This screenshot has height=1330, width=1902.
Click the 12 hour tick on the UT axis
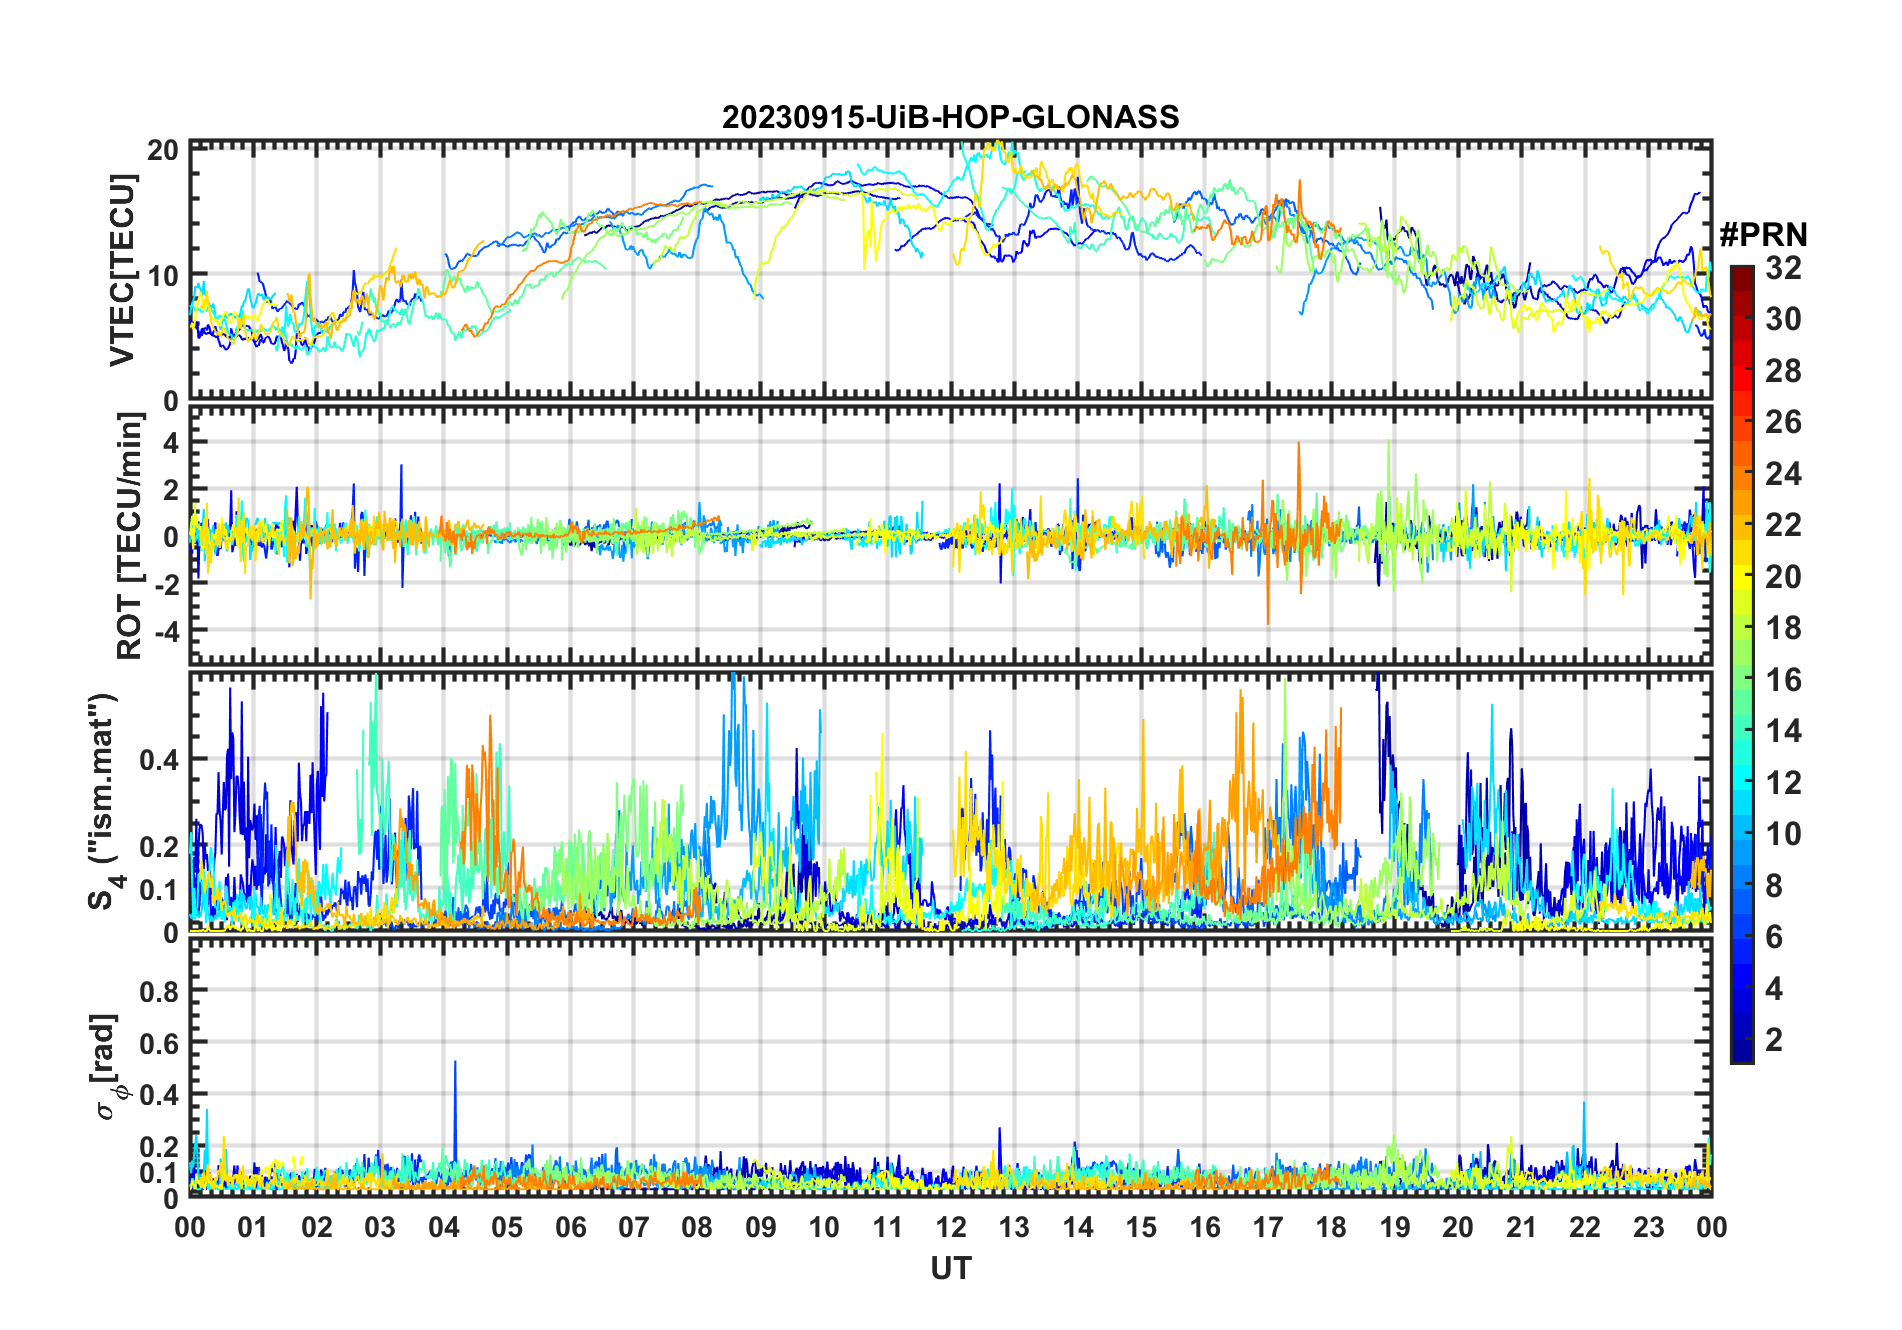pyautogui.click(x=950, y=1227)
